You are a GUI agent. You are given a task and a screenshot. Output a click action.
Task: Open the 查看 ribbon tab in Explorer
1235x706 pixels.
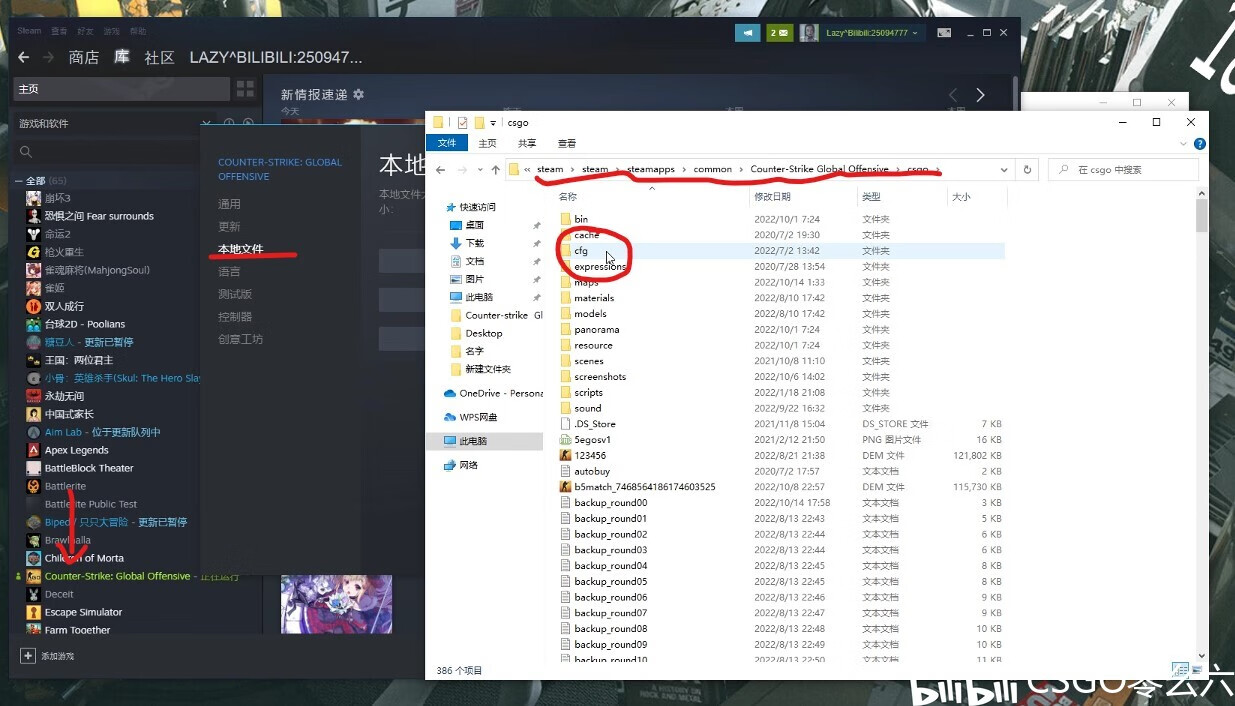[567, 143]
